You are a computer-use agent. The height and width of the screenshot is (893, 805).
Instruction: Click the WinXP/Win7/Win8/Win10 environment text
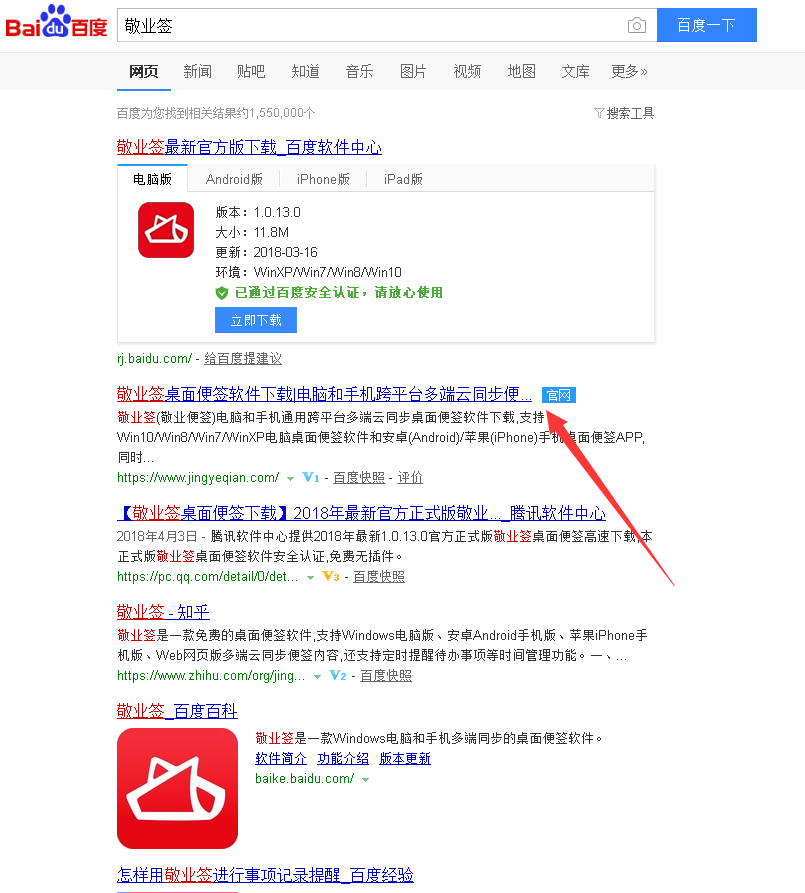point(328,272)
